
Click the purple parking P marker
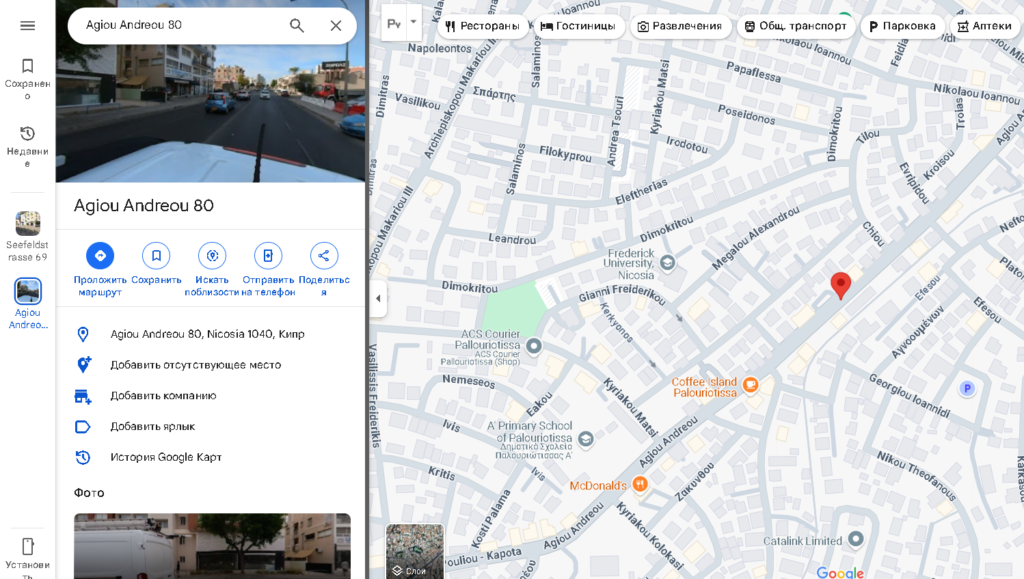pos(967,388)
